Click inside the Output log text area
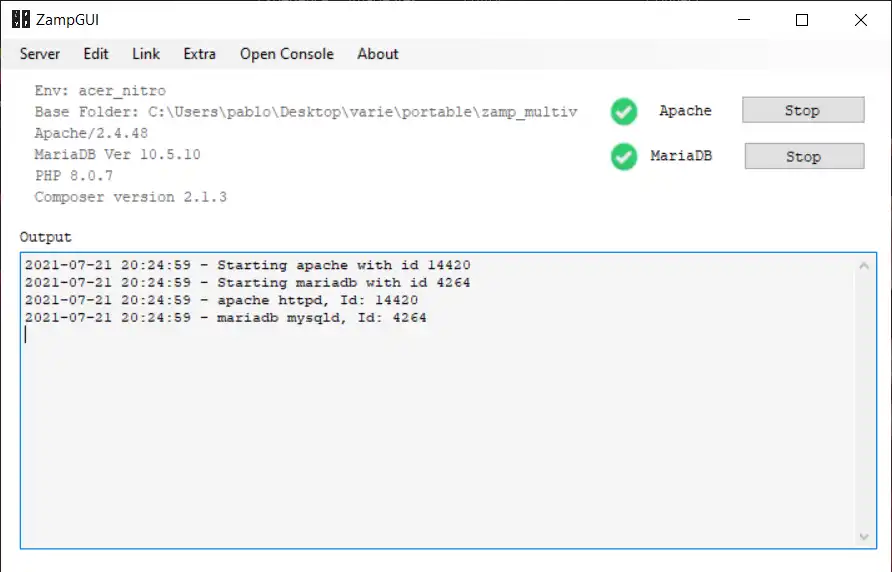The height and width of the screenshot is (572, 892). click(x=448, y=401)
